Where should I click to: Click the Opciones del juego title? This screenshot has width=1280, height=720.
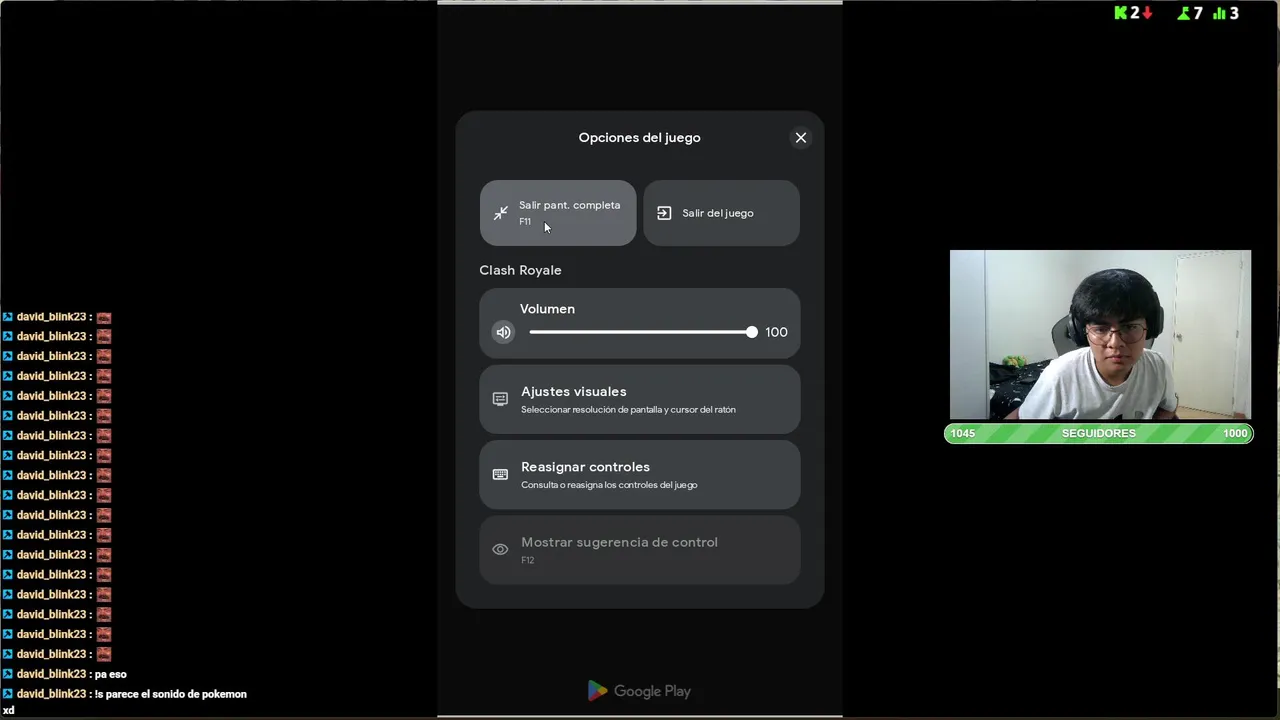639,138
